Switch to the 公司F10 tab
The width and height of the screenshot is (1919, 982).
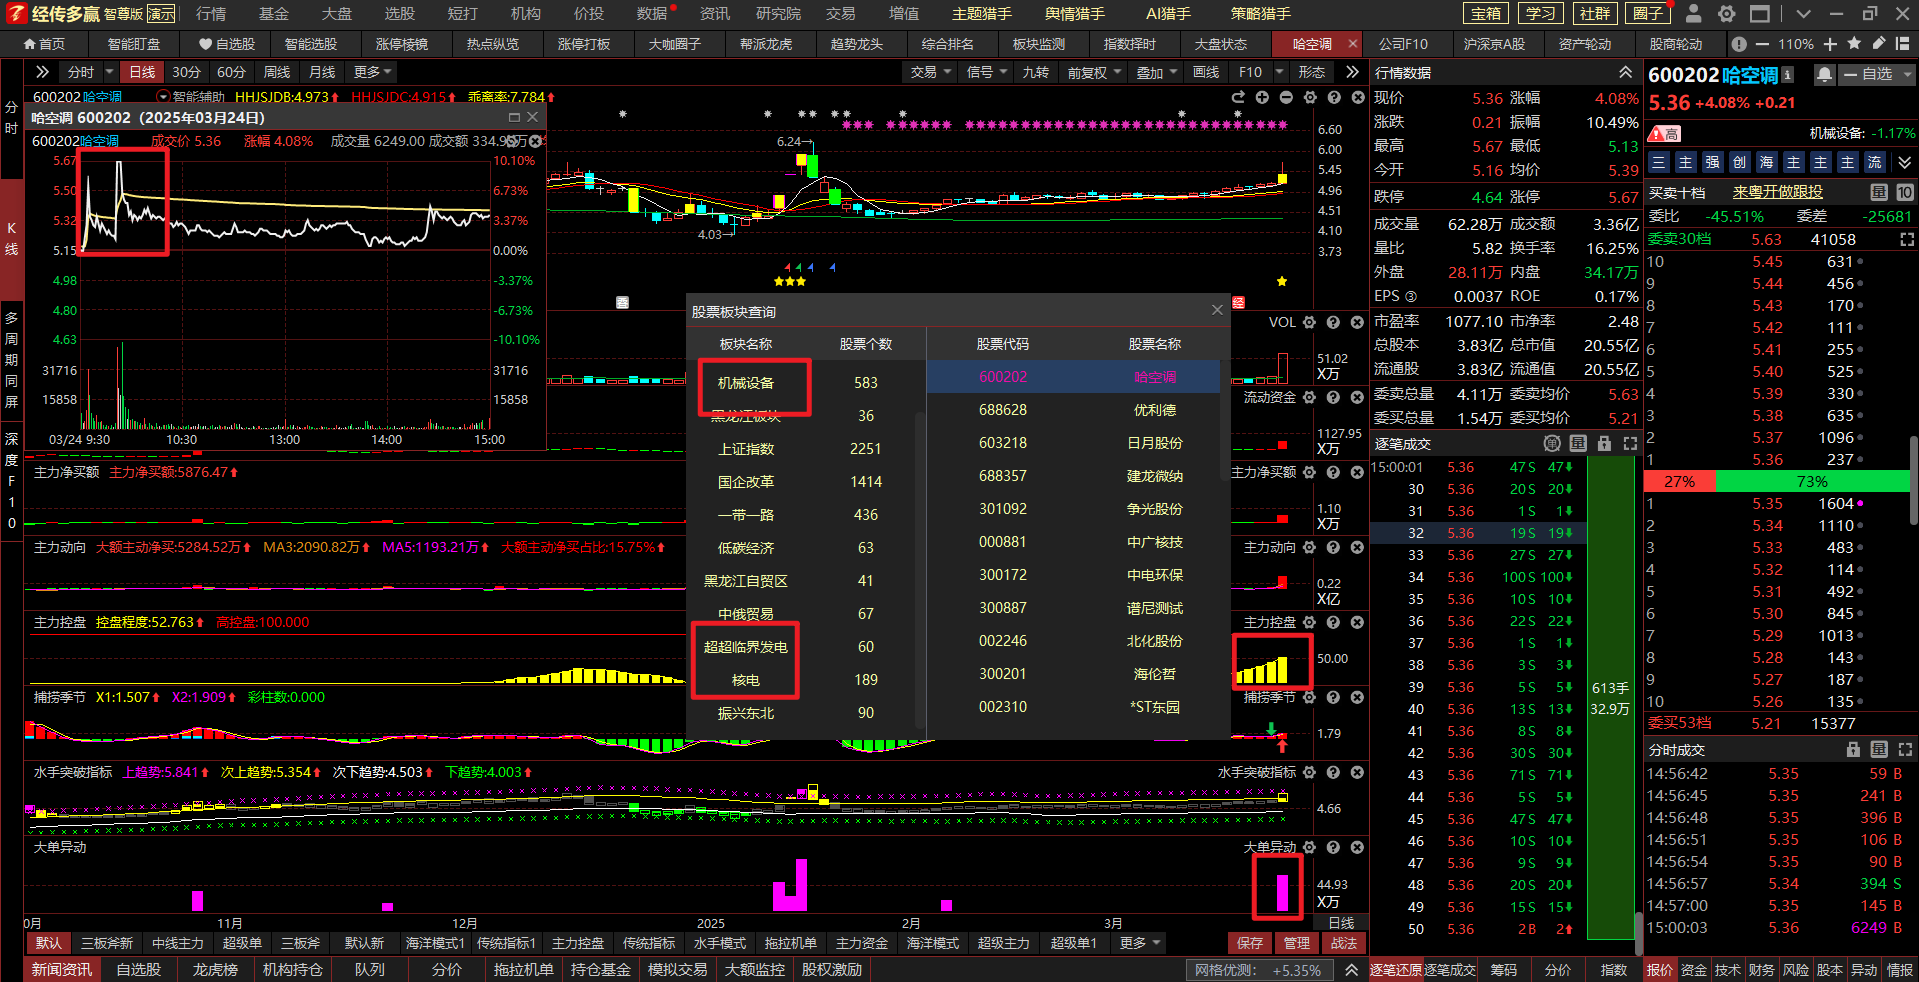coord(1403,44)
